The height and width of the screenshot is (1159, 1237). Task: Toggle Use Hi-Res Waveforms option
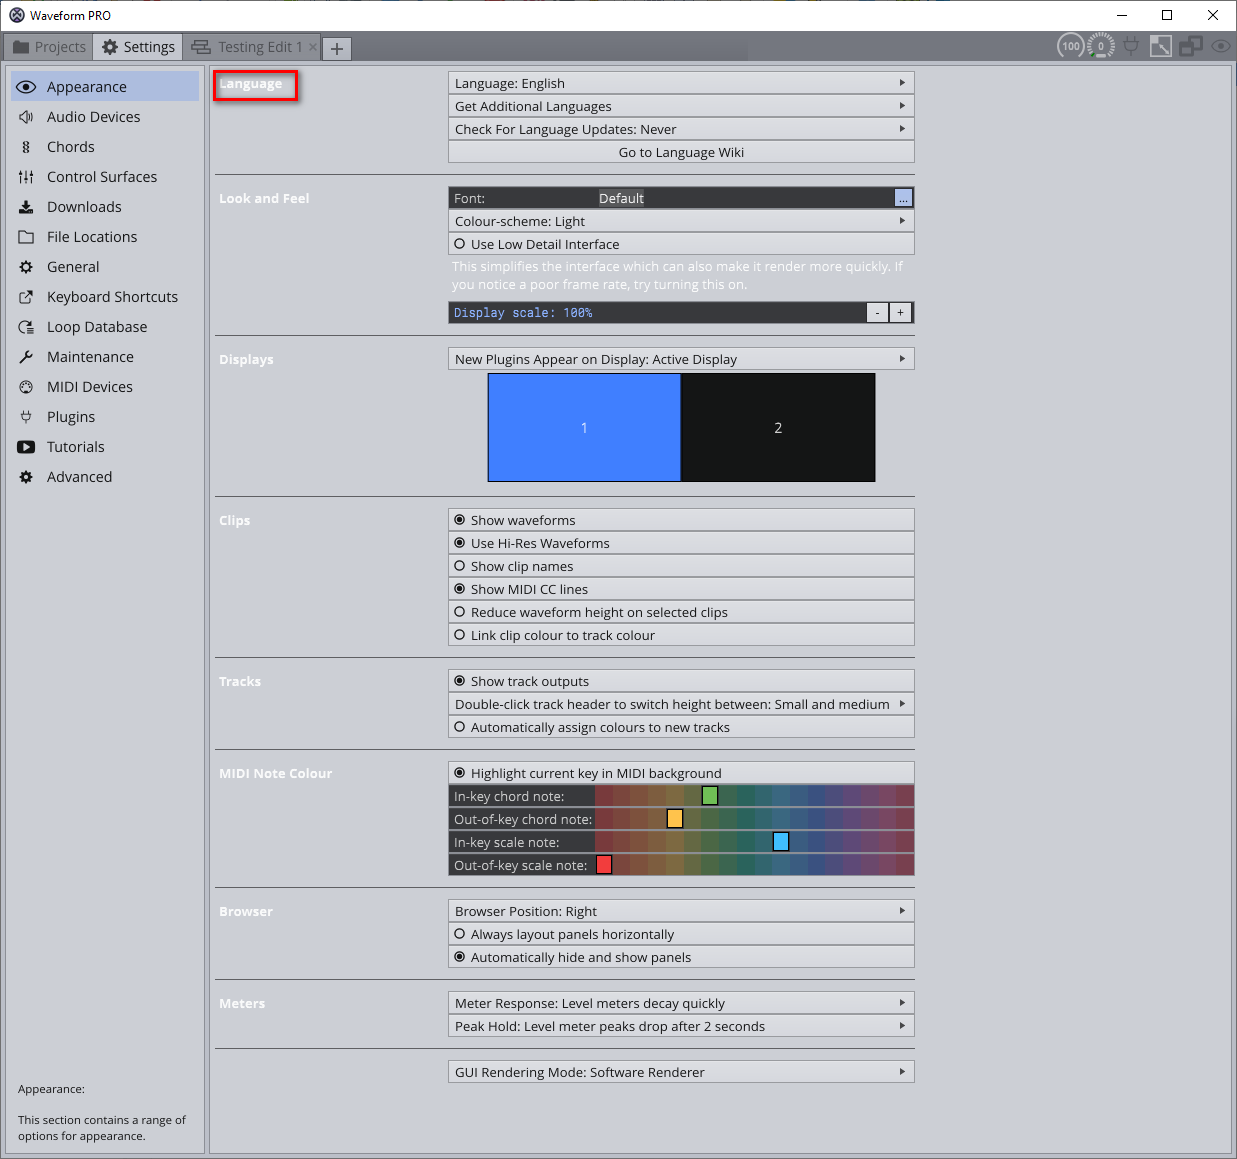click(x=681, y=543)
